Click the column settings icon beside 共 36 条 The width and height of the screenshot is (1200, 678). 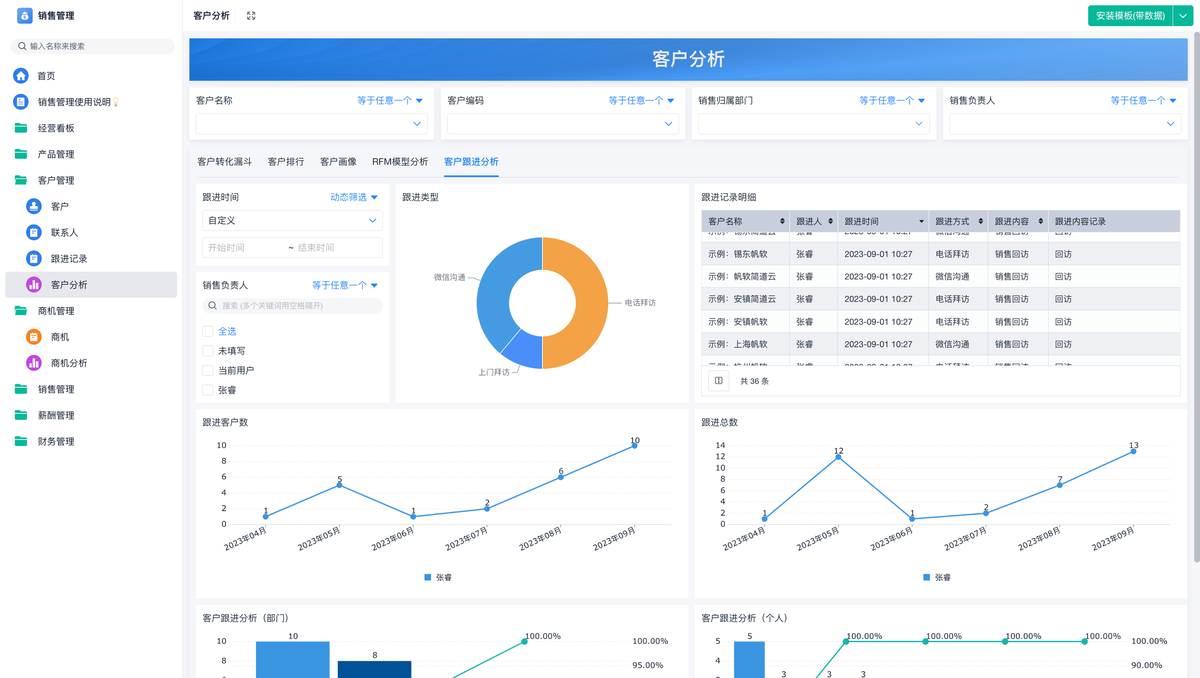click(718, 381)
